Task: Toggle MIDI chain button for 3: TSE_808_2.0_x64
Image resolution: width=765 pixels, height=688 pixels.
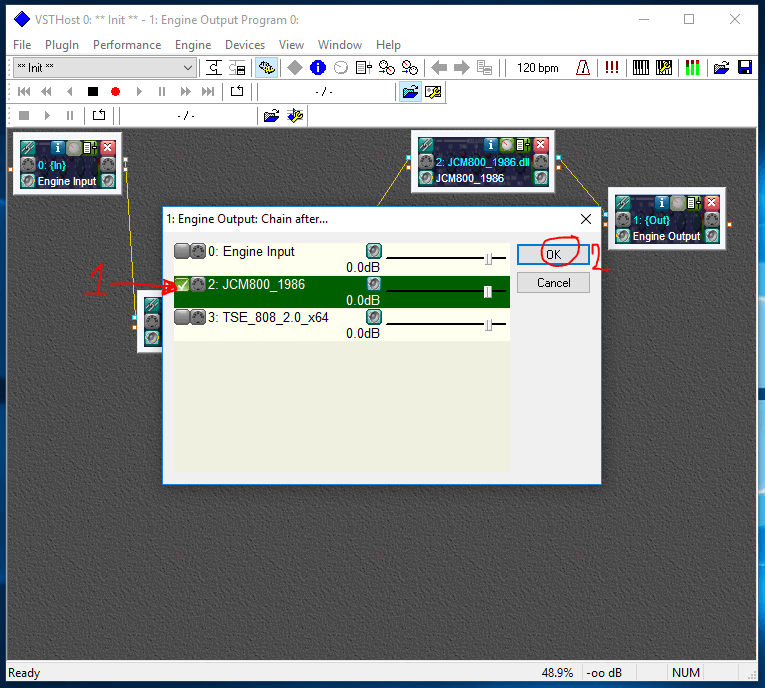Action: click(x=198, y=317)
